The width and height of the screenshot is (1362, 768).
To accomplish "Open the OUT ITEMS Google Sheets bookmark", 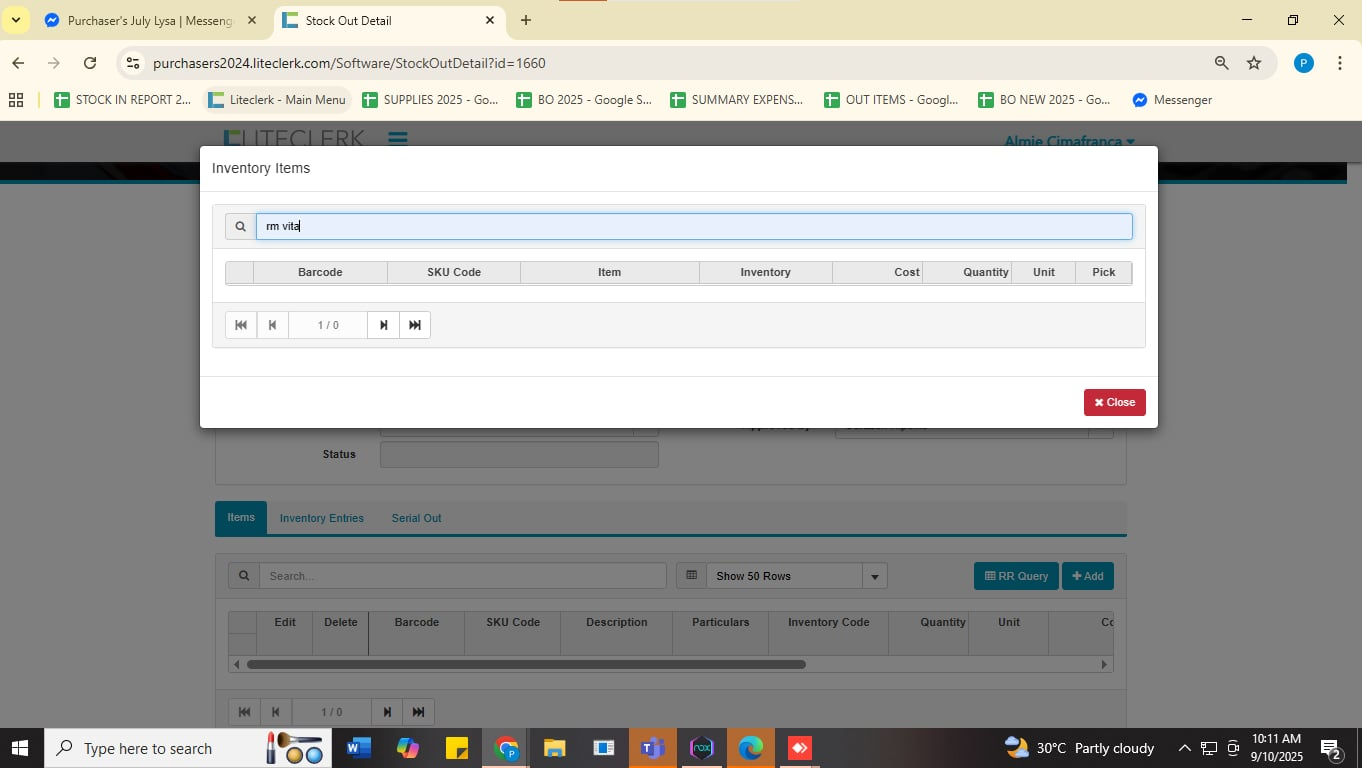I will [891, 100].
